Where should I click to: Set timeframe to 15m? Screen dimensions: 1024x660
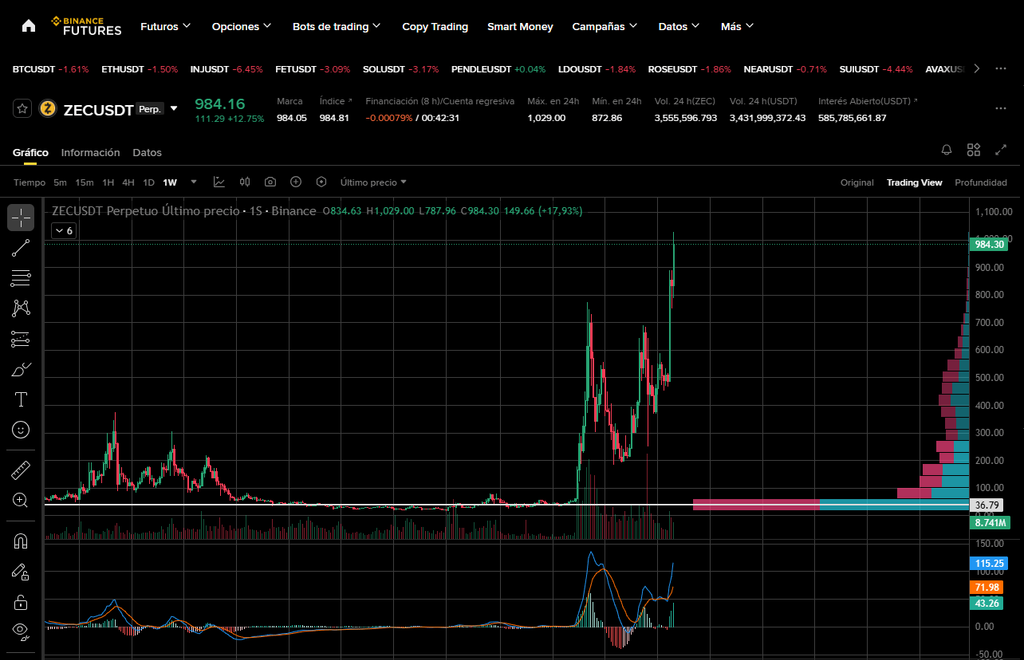pos(84,183)
